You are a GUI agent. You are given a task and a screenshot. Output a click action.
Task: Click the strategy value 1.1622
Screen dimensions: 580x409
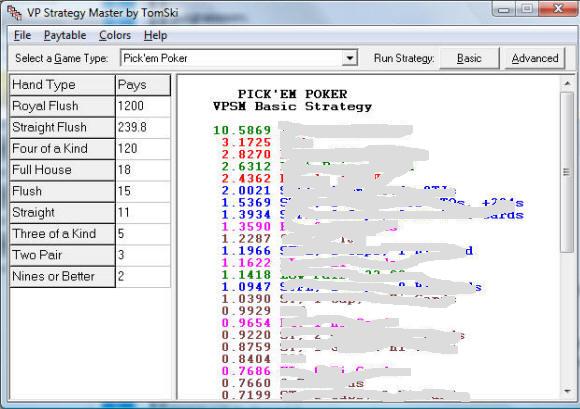246,263
